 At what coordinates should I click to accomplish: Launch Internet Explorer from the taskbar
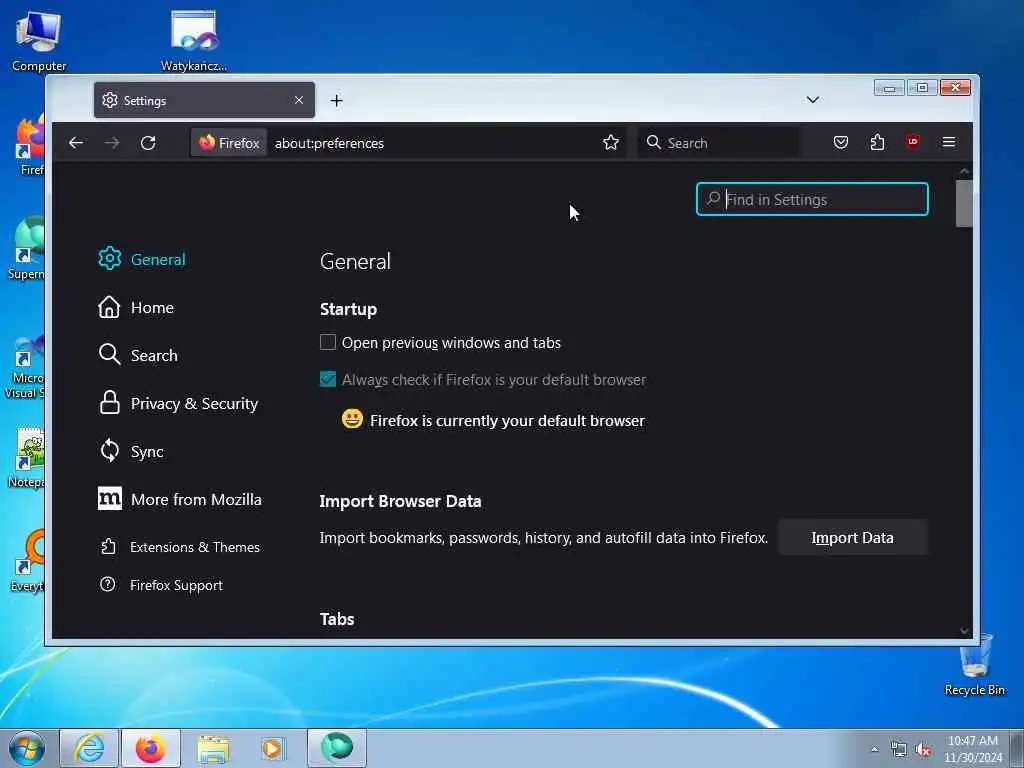pos(89,748)
